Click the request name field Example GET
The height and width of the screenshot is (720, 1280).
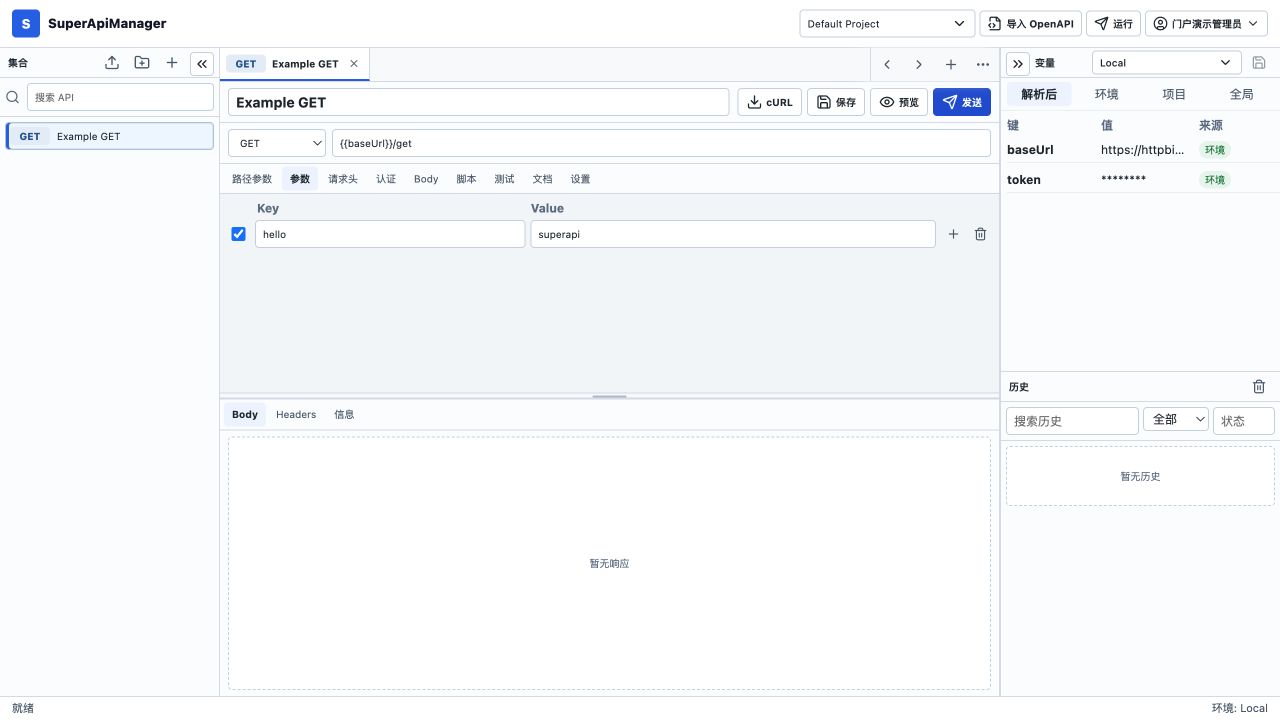(478, 102)
